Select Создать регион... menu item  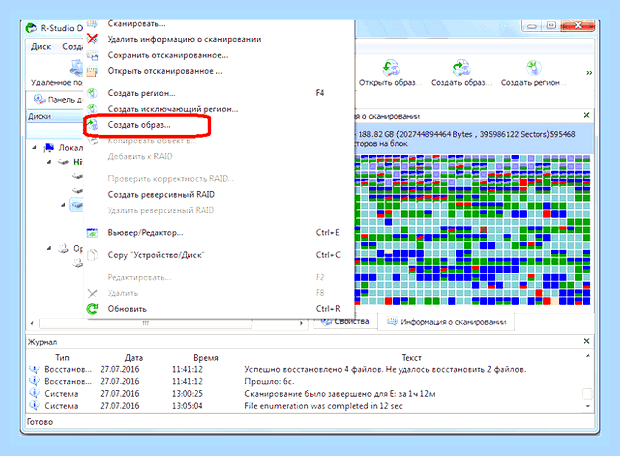click(x=141, y=93)
